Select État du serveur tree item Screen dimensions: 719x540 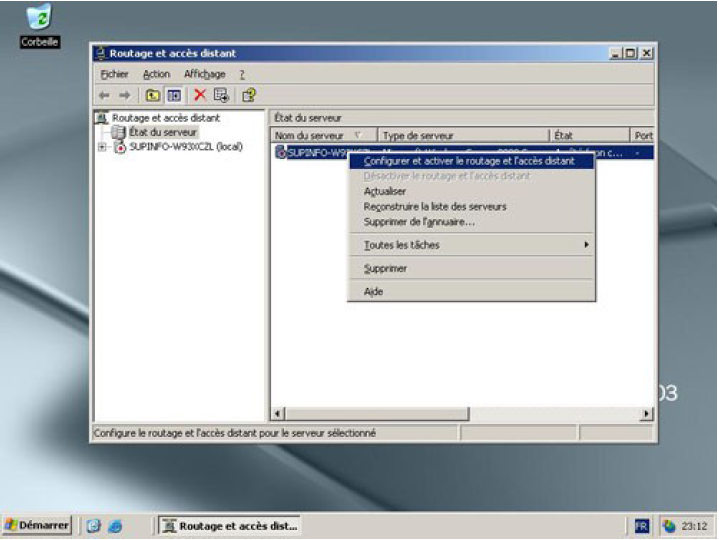(x=163, y=132)
